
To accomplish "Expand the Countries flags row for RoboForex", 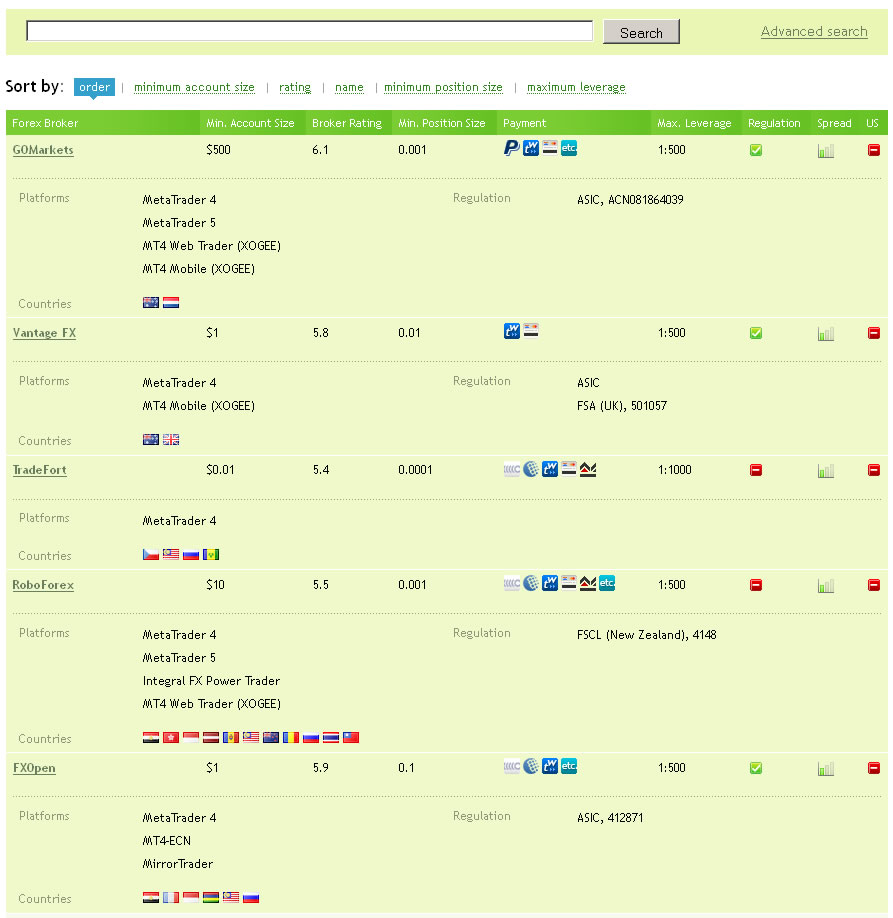I will click(250, 737).
